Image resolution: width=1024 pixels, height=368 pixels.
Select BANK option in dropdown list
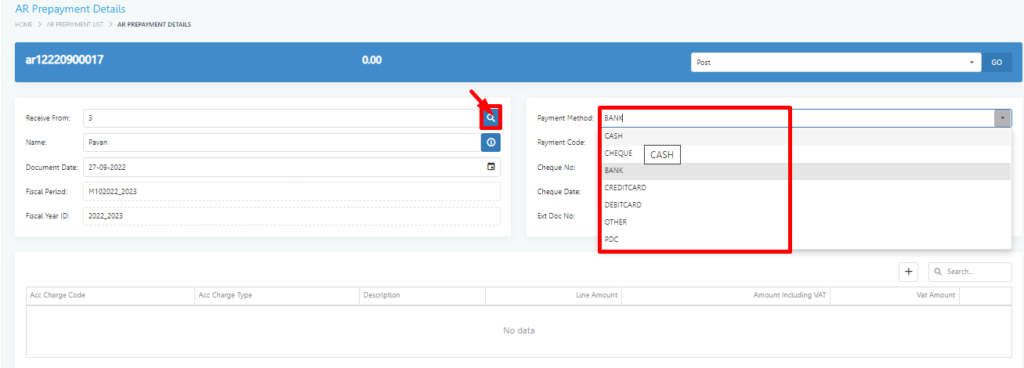tap(805, 170)
